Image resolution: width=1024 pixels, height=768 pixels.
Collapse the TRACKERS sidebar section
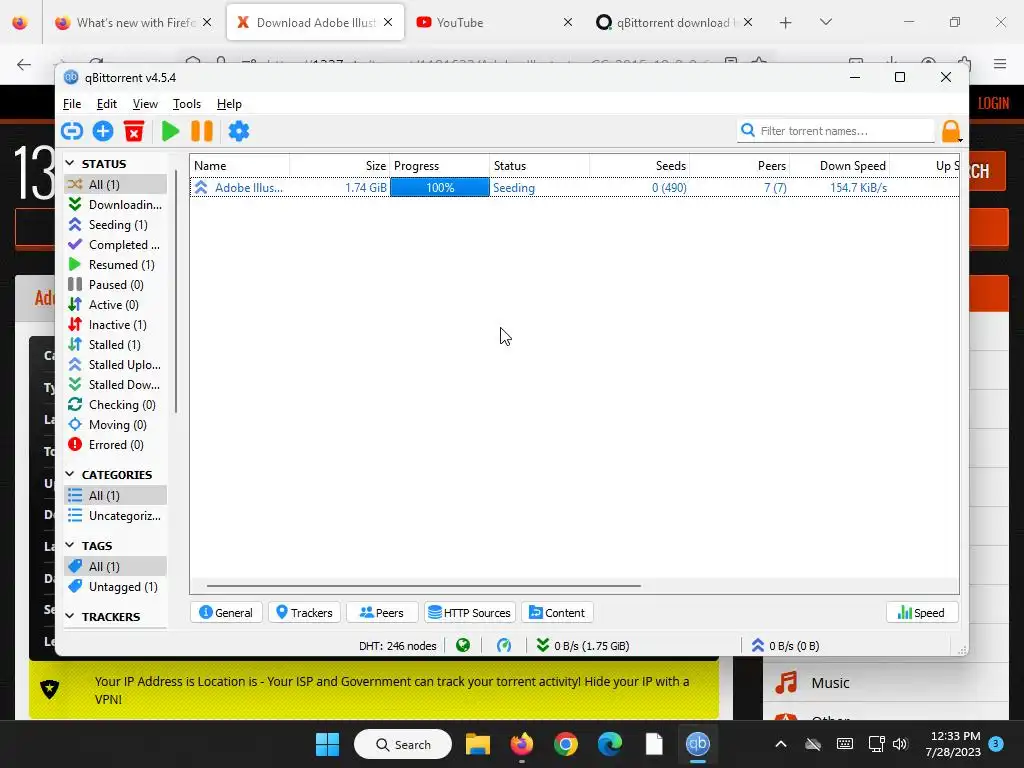coord(70,616)
